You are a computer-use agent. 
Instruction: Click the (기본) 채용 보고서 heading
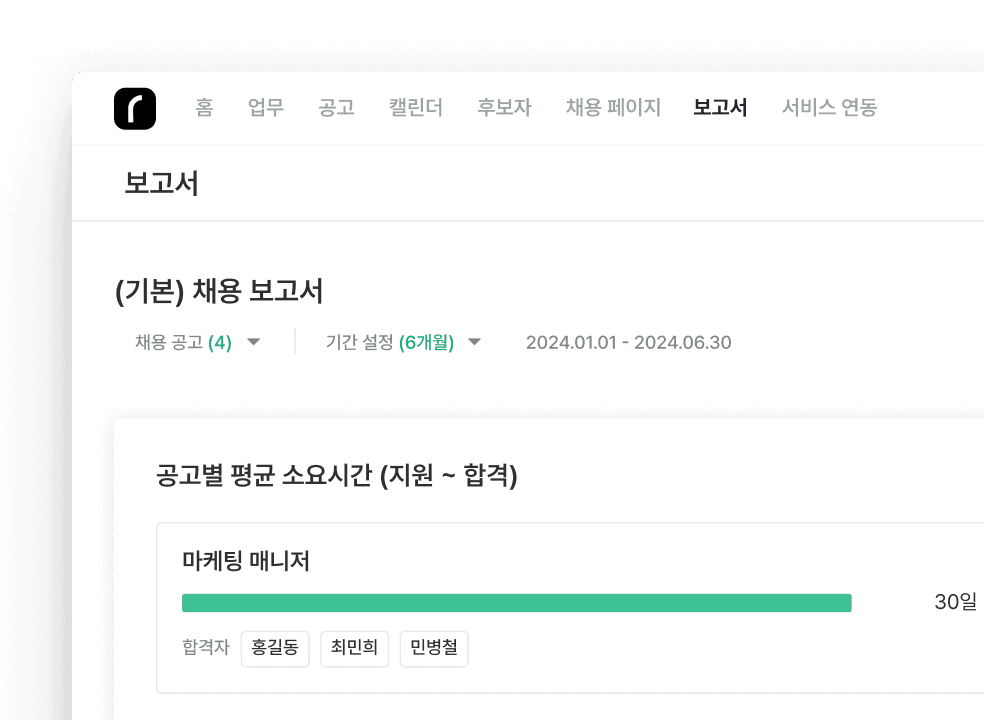coord(219,291)
